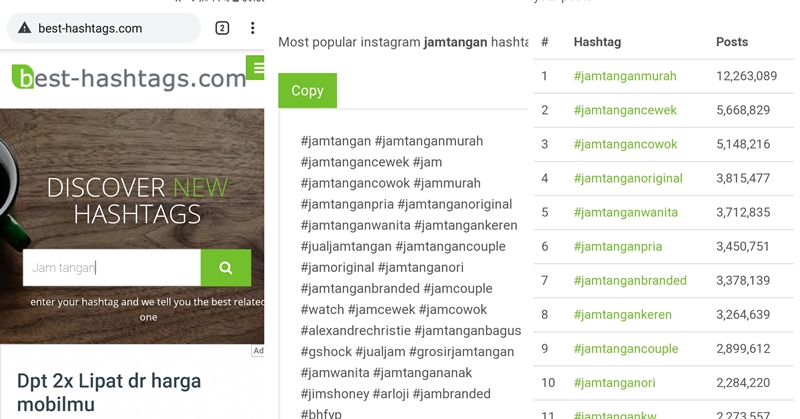
Task: Open the #jamtanganwanita hashtag link
Action: [x=626, y=213]
